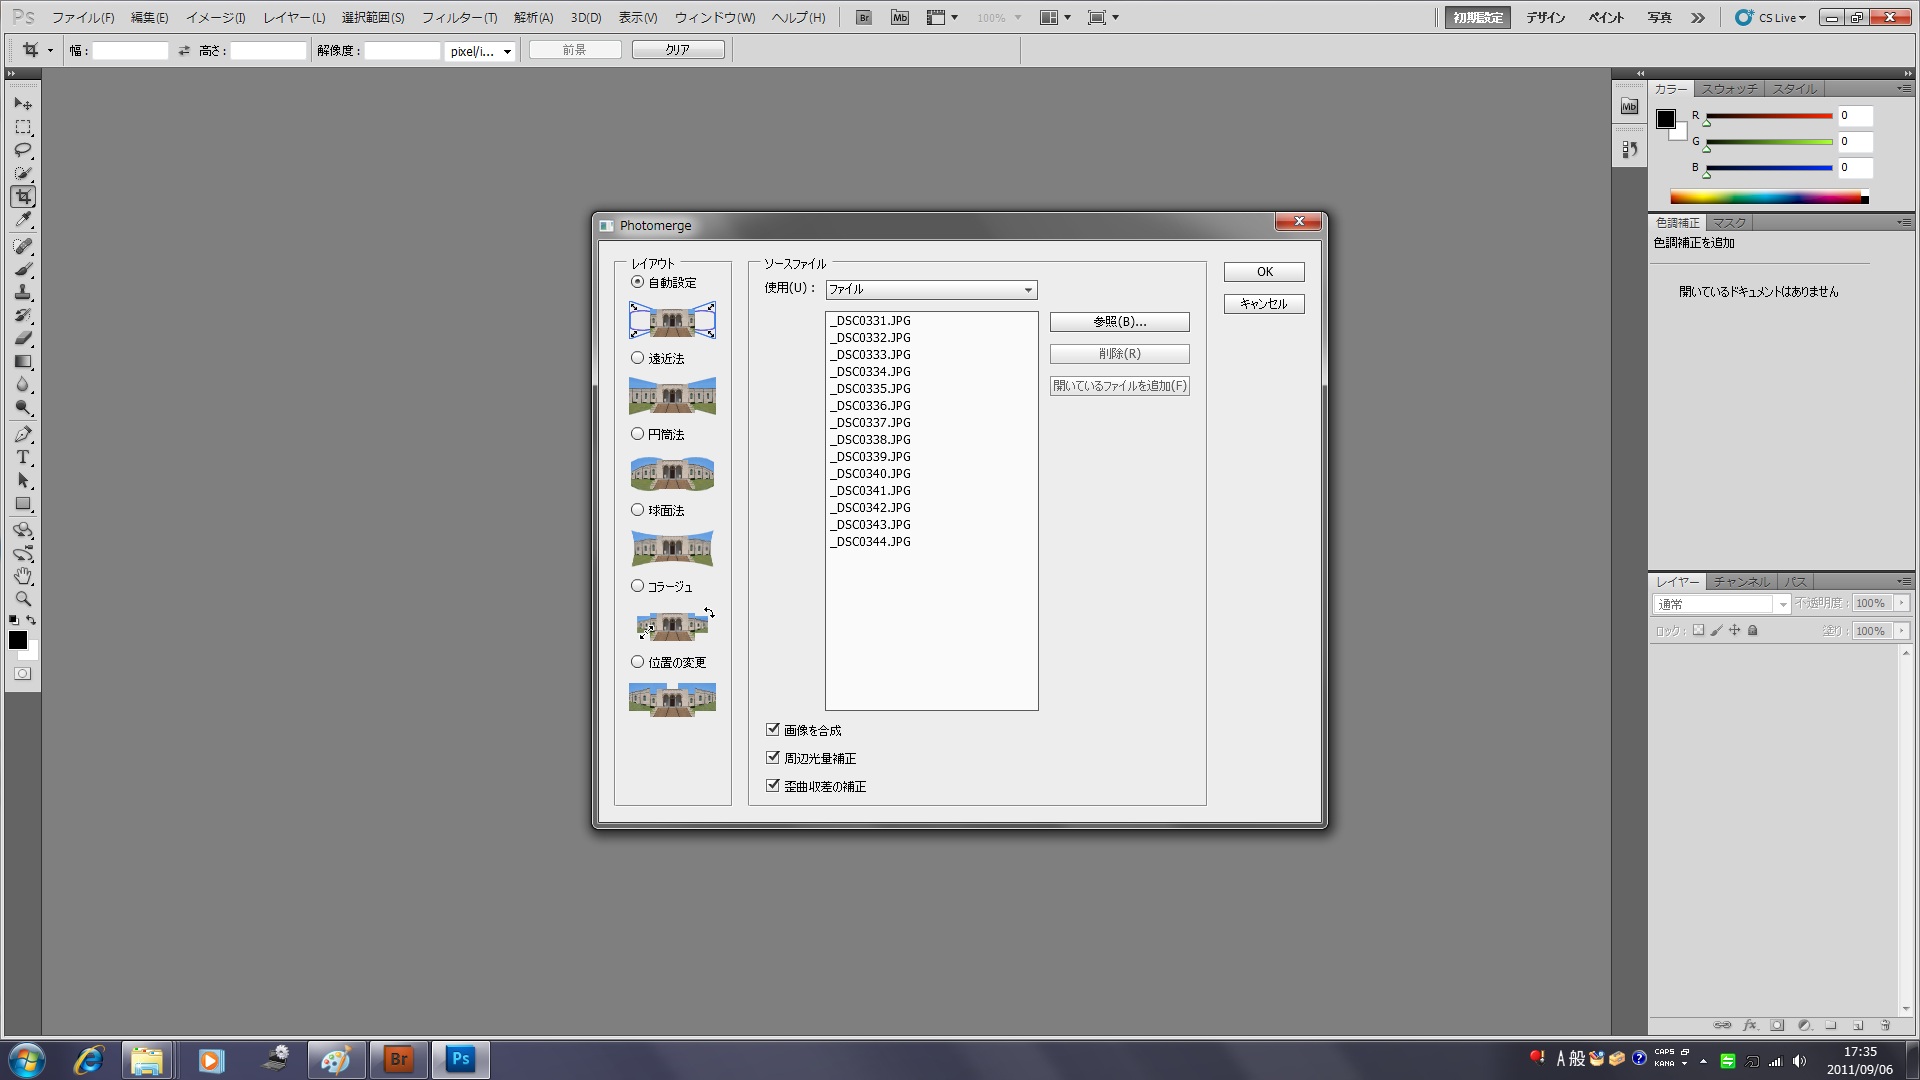The width and height of the screenshot is (1920, 1080).
Task: Open the layer blend mode dropdown 通常
Action: coord(1720,604)
